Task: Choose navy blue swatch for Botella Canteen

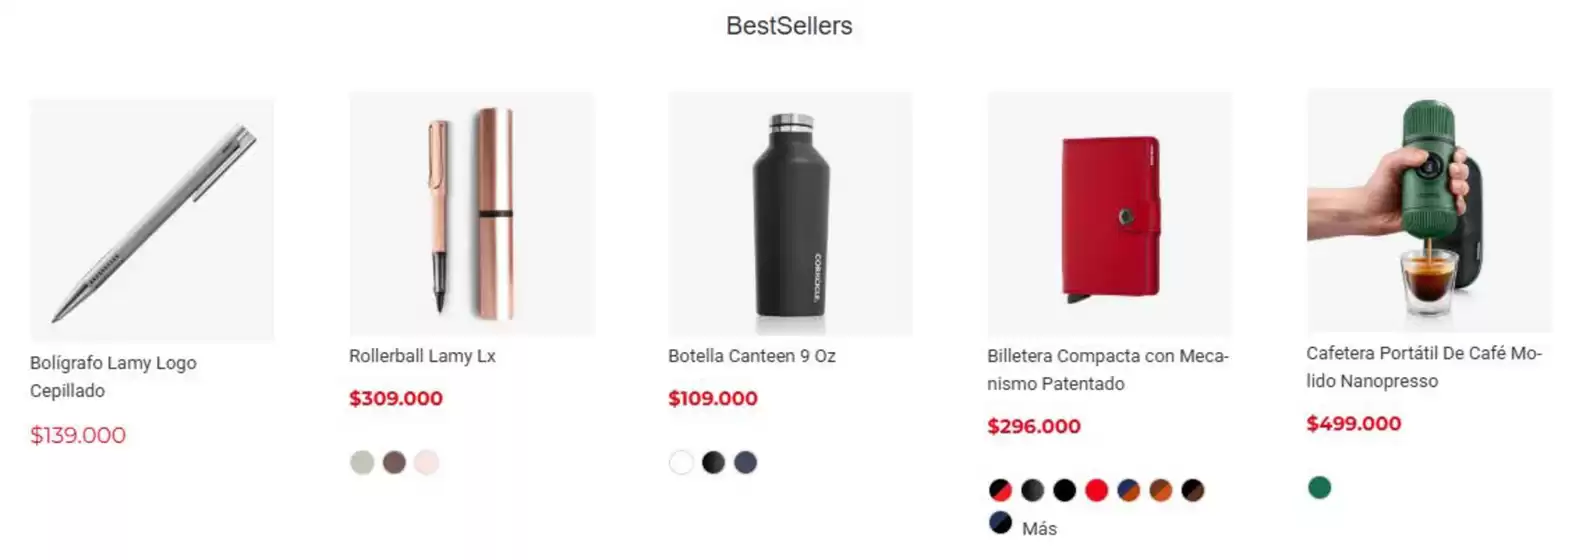Action: point(745,462)
